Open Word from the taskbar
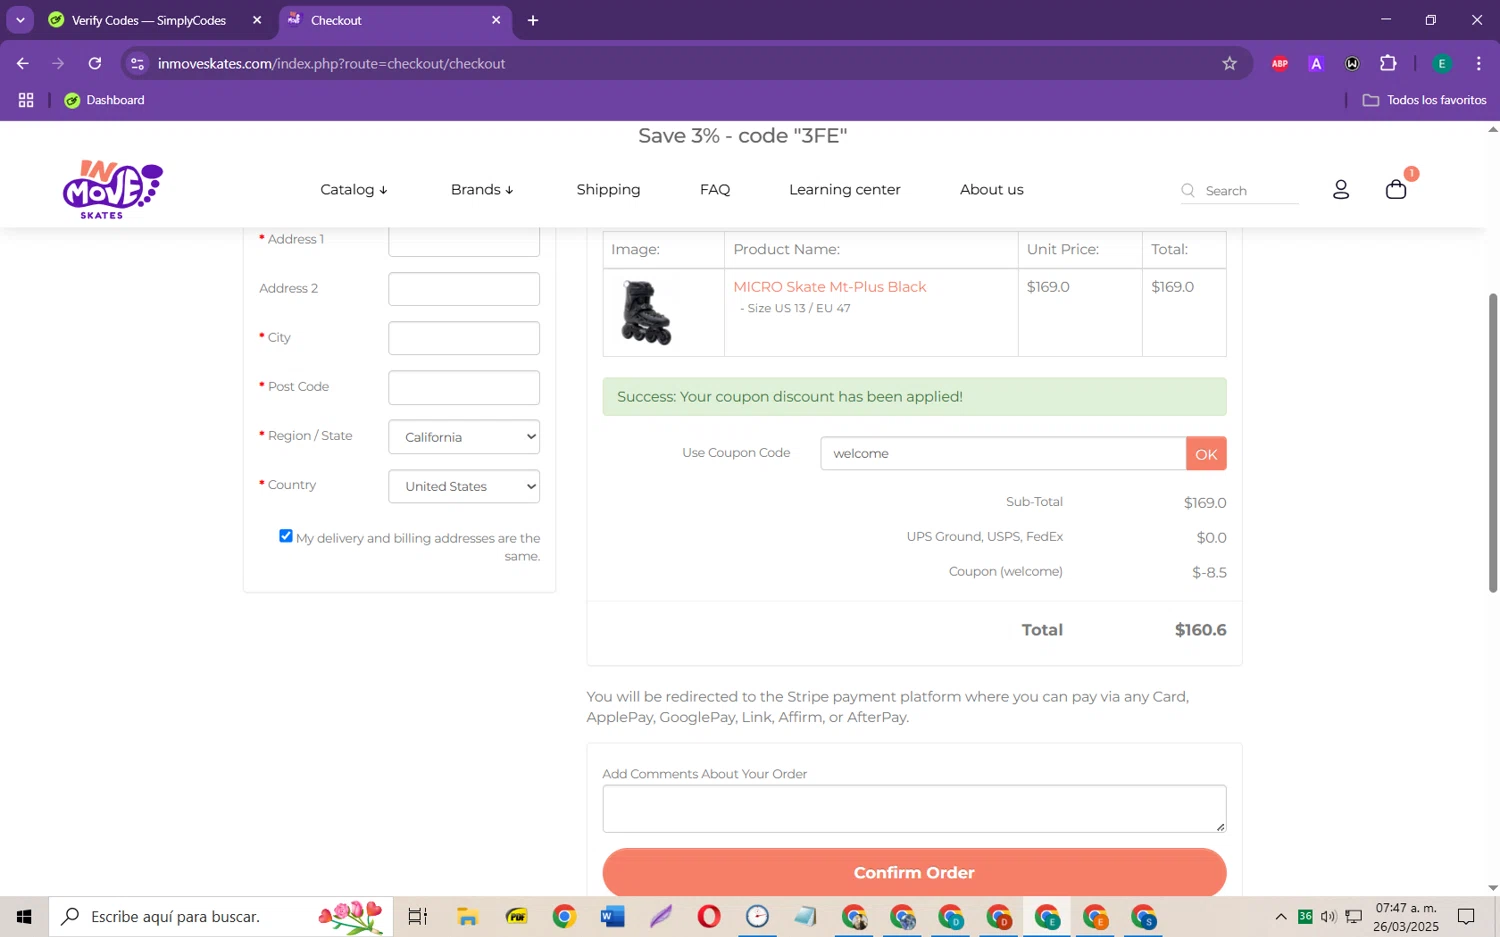Image resolution: width=1500 pixels, height=937 pixels. pyautogui.click(x=612, y=916)
